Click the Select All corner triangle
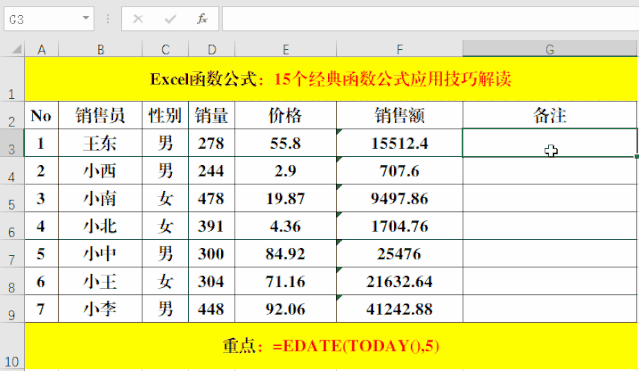Viewport: 639px width, 371px height. (16, 49)
